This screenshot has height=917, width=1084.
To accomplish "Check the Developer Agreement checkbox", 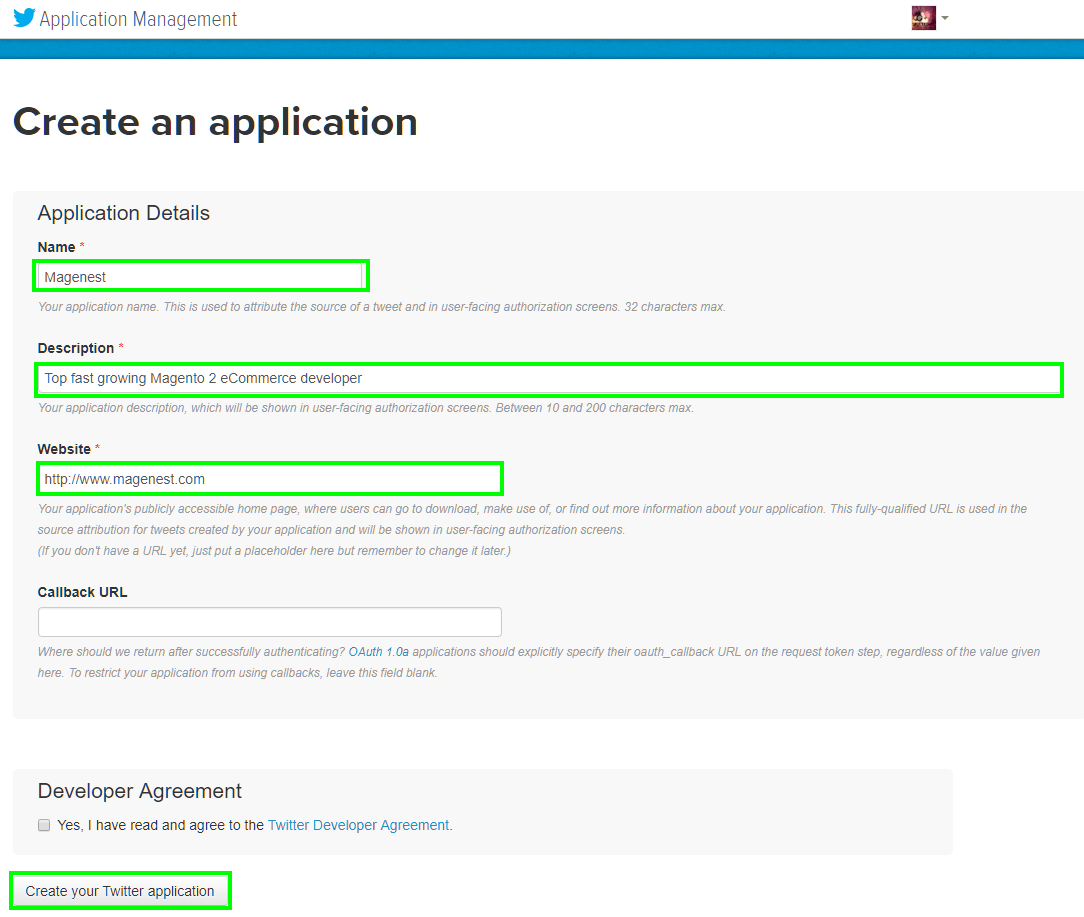I will (x=44, y=825).
